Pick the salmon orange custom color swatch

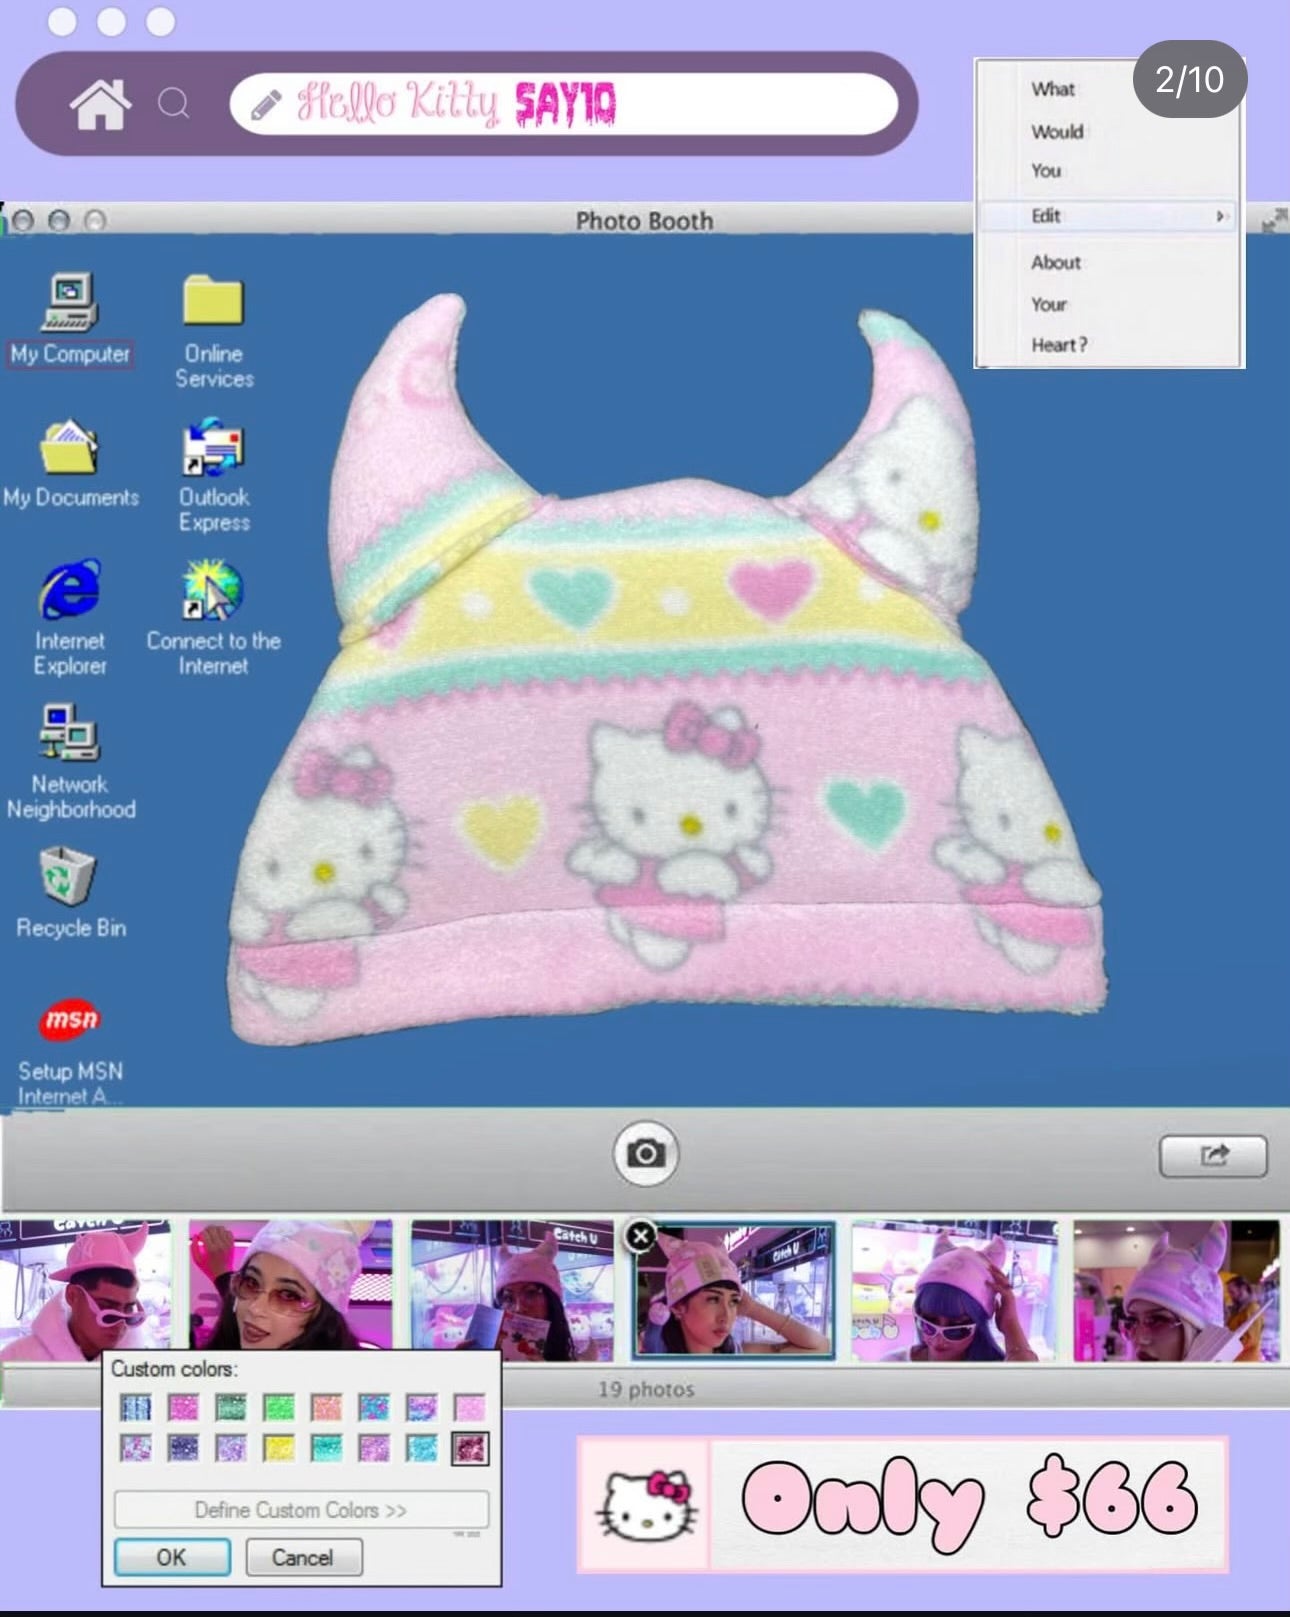326,1407
